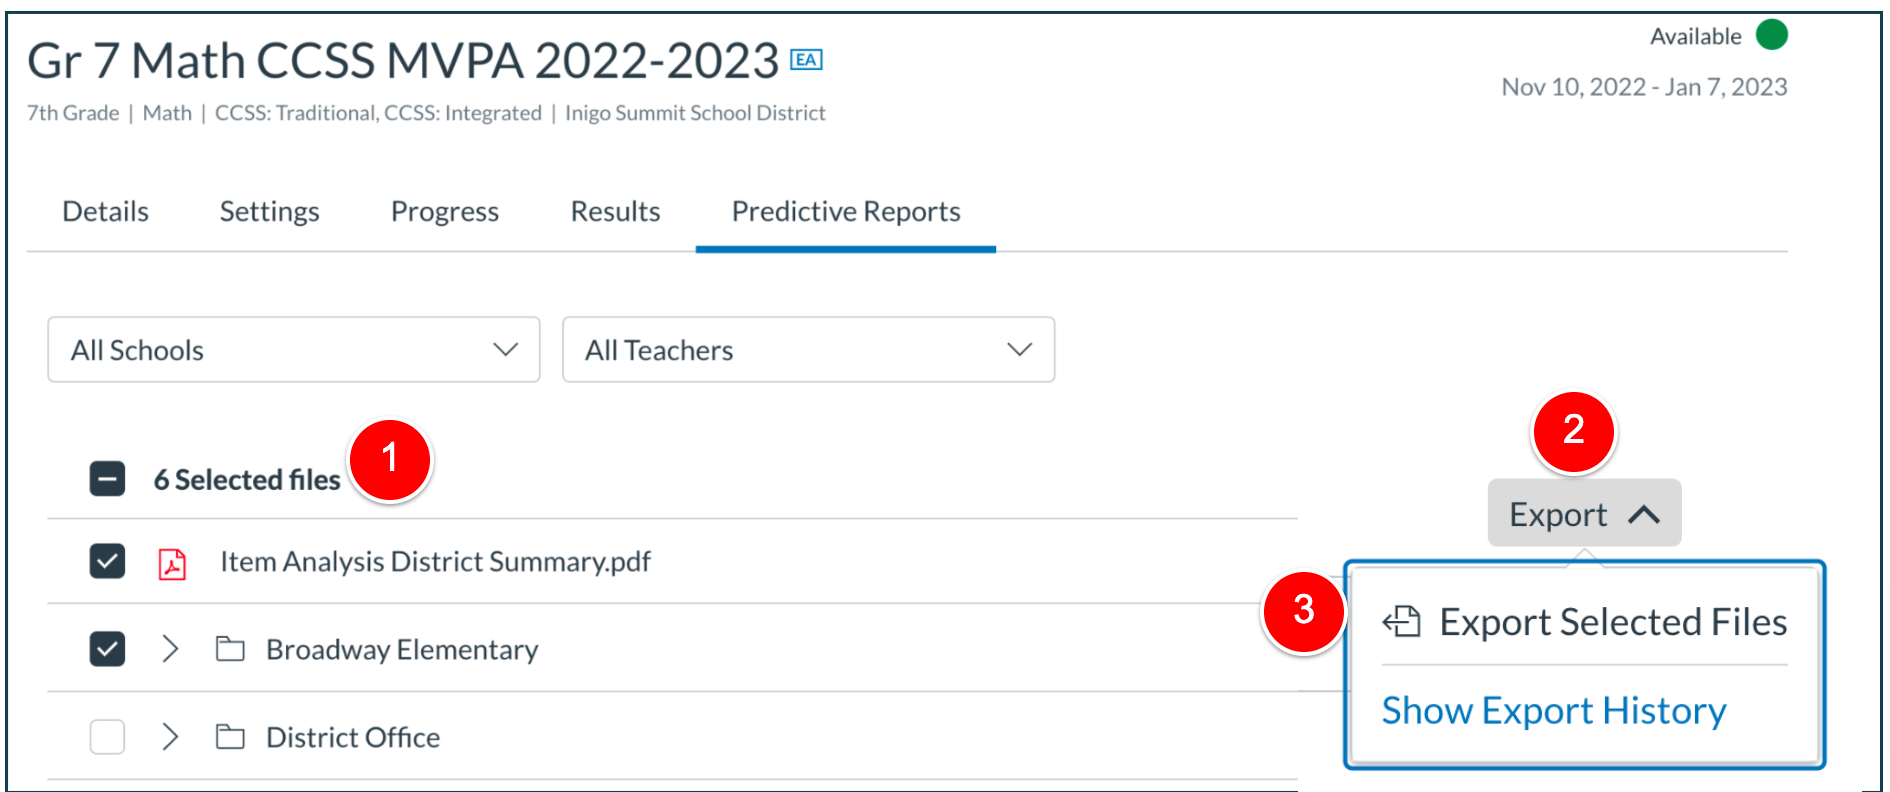Open the All Schools dropdown
The height and width of the screenshot is (792, 1890).
pos(292,350)
